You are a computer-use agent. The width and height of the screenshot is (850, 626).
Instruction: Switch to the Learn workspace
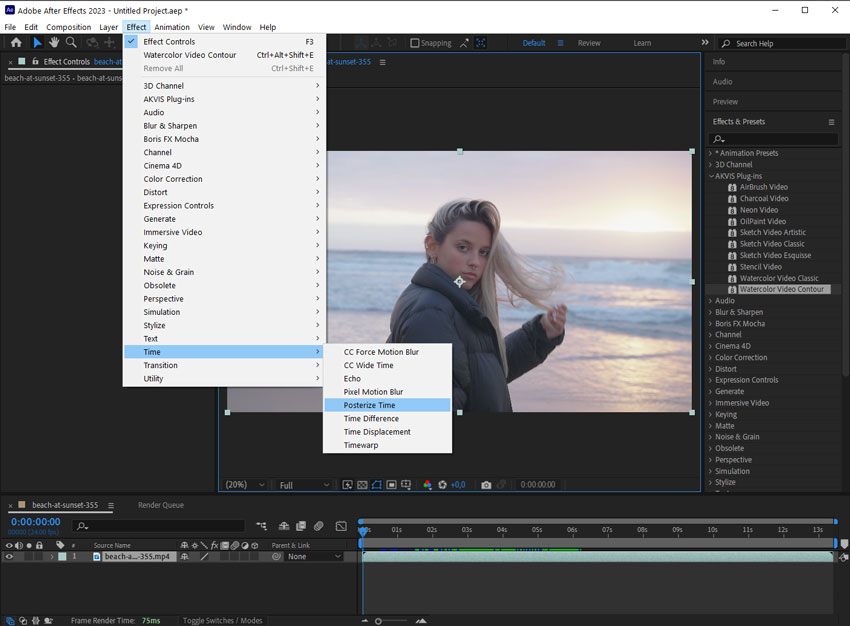pyautogui.click(x=642, y=43)
